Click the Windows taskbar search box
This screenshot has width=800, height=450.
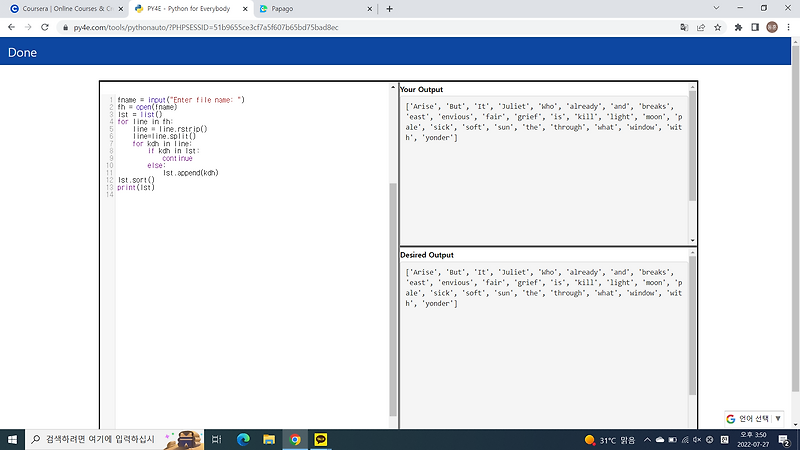point(114,439)
